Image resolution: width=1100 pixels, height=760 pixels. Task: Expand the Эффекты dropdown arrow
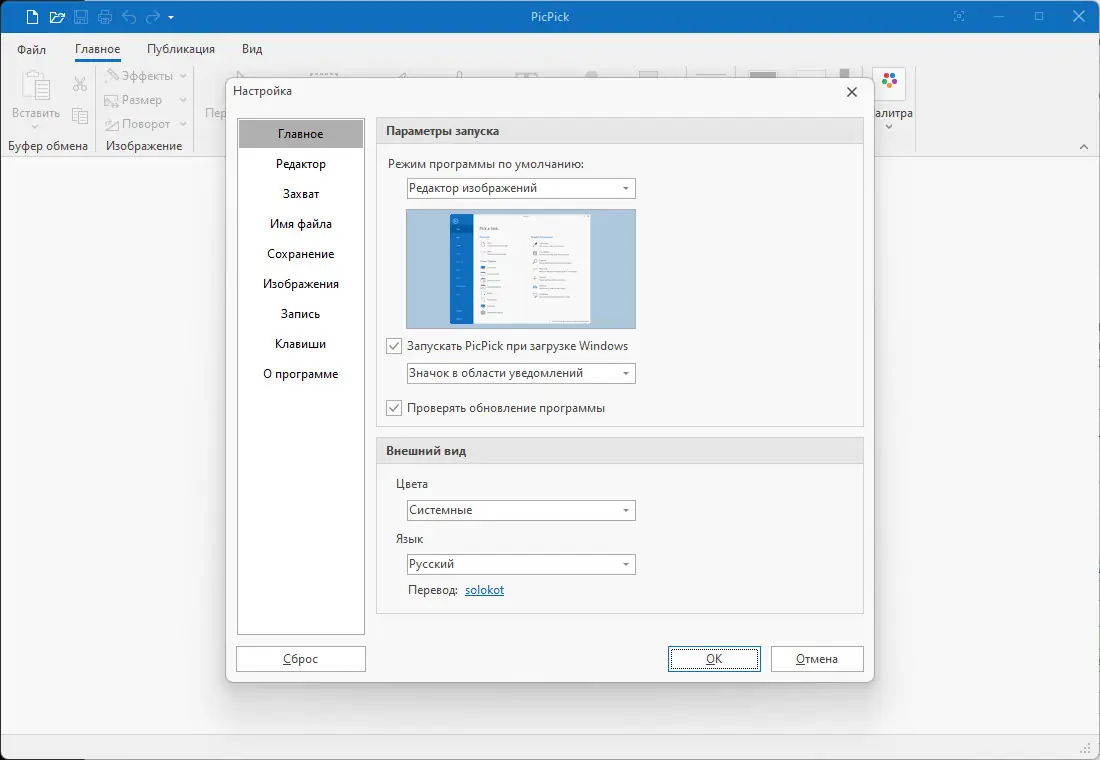coord(183,76)
